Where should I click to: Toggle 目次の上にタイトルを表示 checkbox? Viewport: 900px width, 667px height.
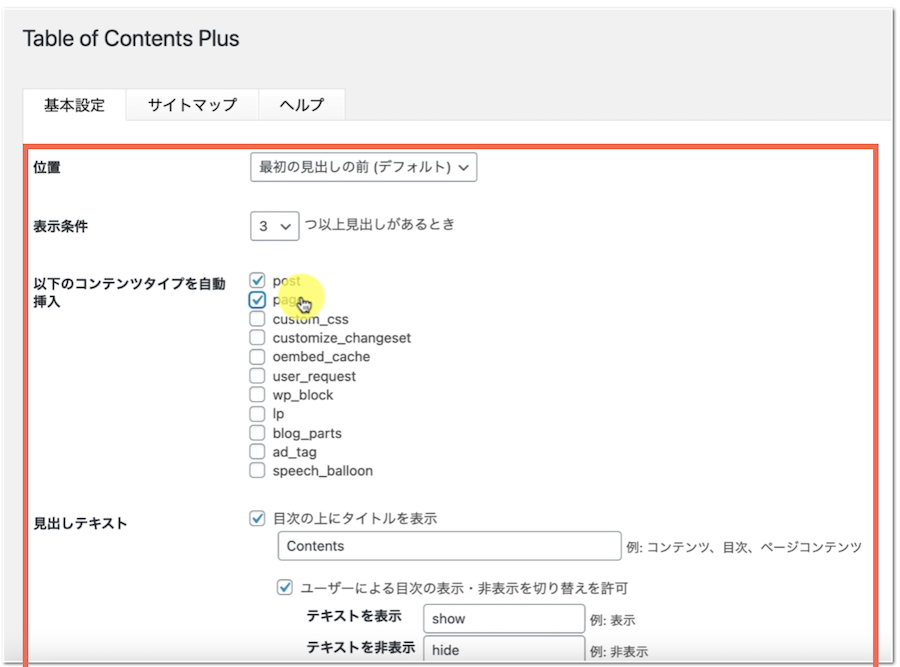258,519
